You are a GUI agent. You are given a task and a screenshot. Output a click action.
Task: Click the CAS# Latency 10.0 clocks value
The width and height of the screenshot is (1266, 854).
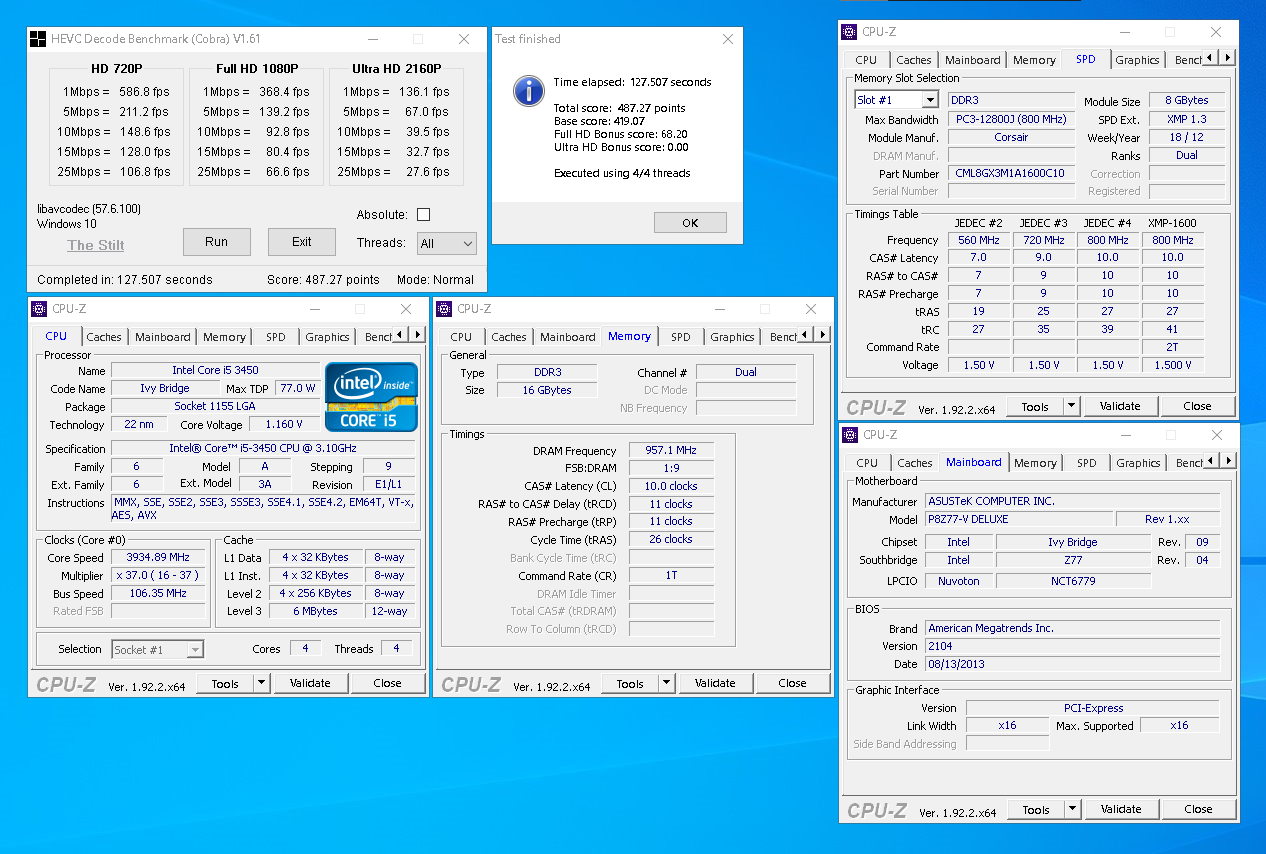tap(671, 486)
